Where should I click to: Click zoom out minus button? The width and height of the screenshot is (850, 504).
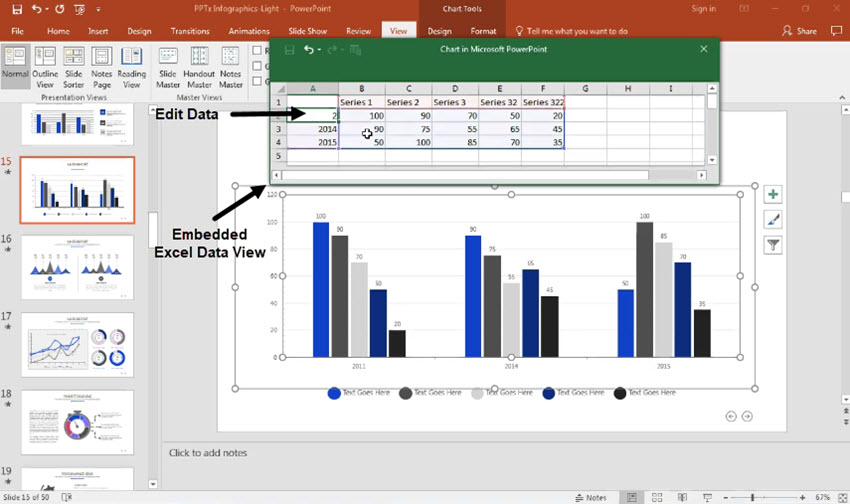[725, 497]
